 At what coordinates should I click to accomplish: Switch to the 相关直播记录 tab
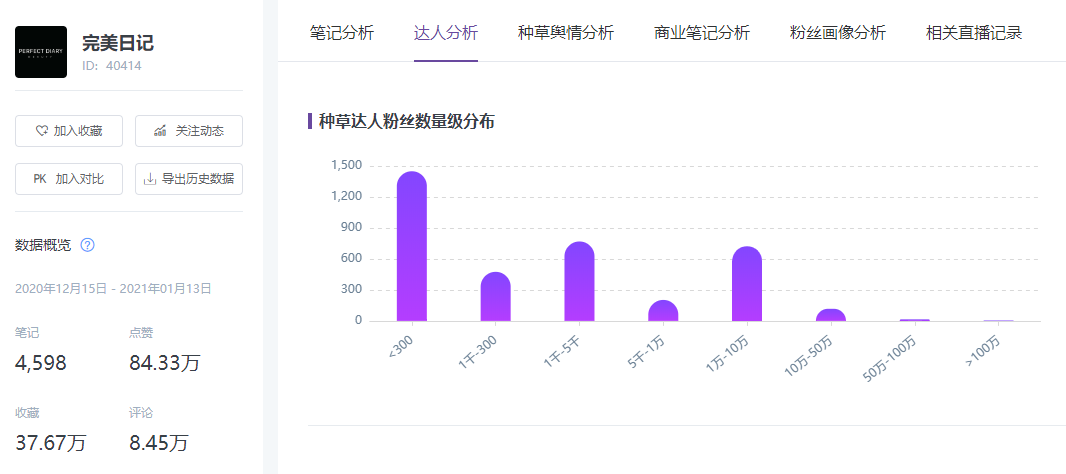coord(974,33)
